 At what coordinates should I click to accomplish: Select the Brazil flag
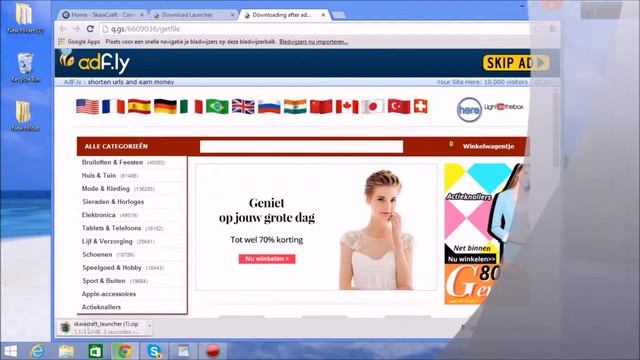click(x=217, y=107)
